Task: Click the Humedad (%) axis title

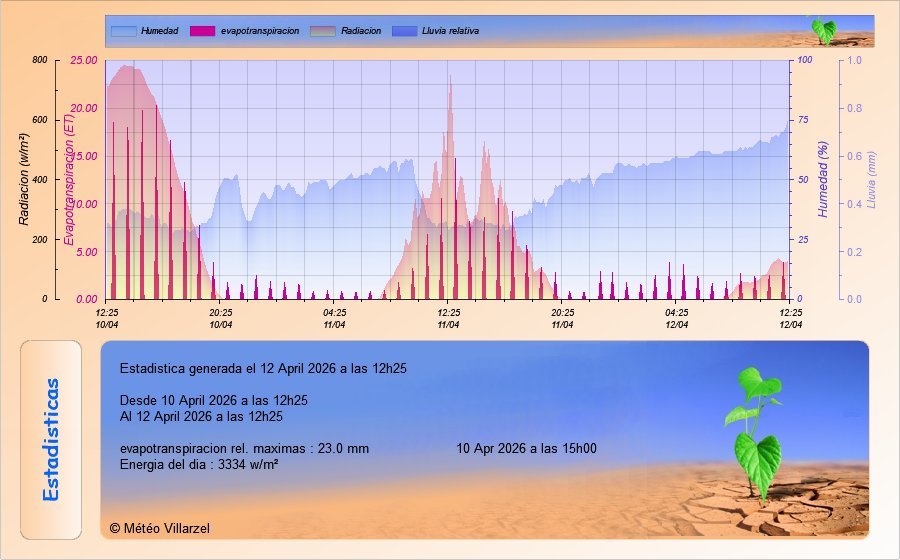Action: 824,178
